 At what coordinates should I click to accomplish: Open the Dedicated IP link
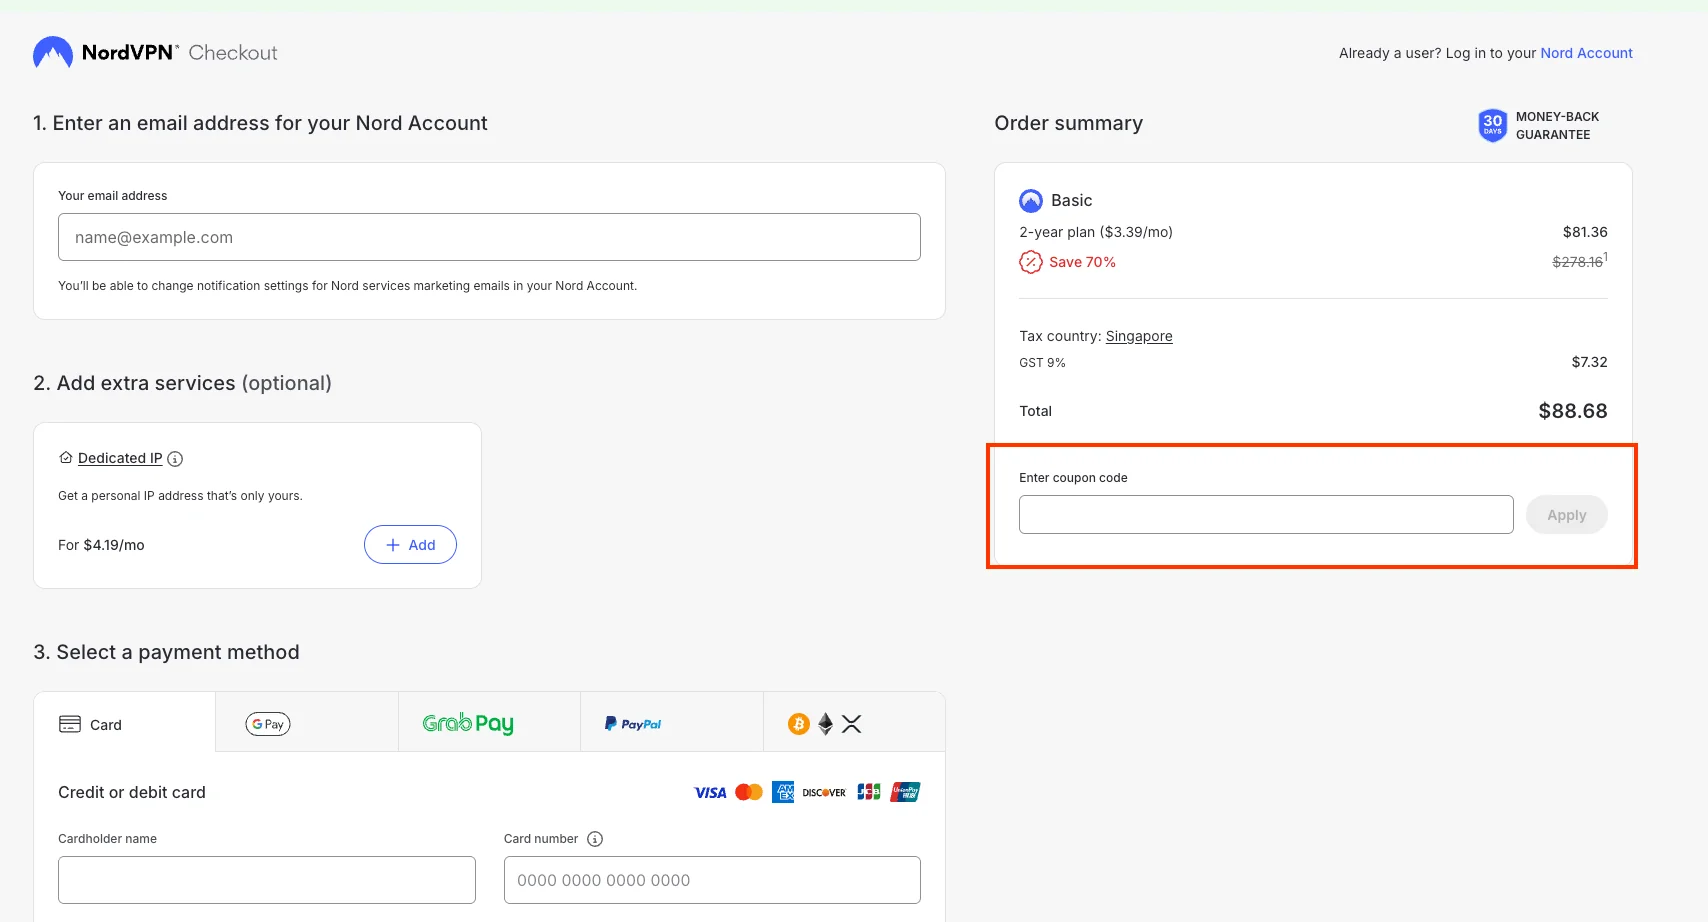click(120, 458)
